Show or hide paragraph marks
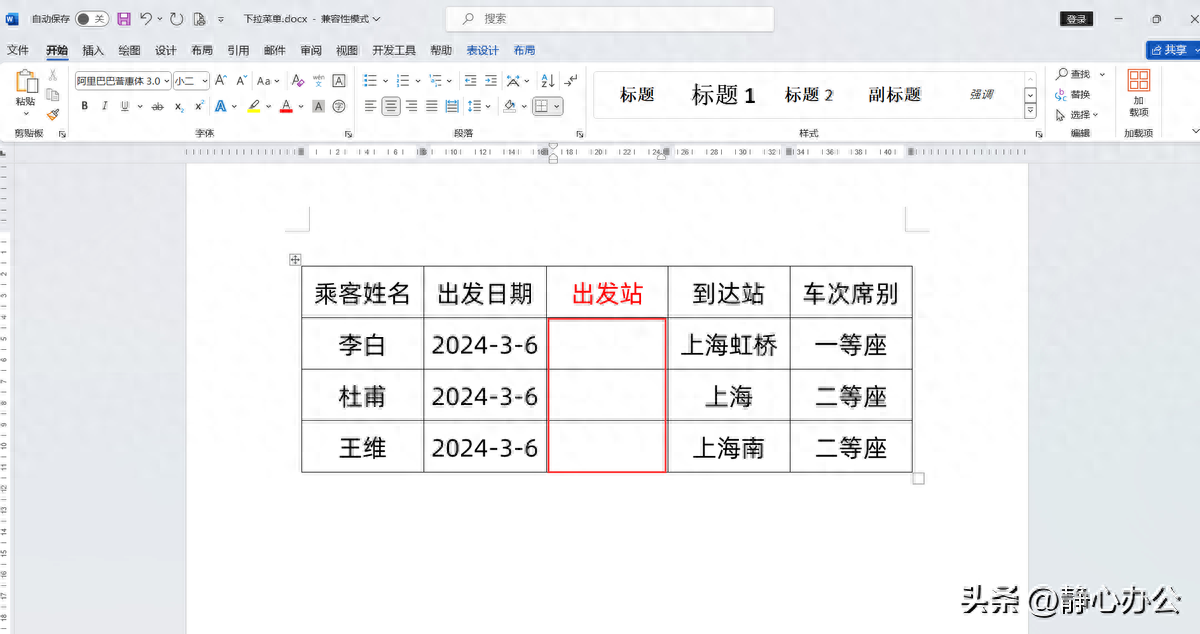The image size is (1200, 634). (x=570, y=81)
